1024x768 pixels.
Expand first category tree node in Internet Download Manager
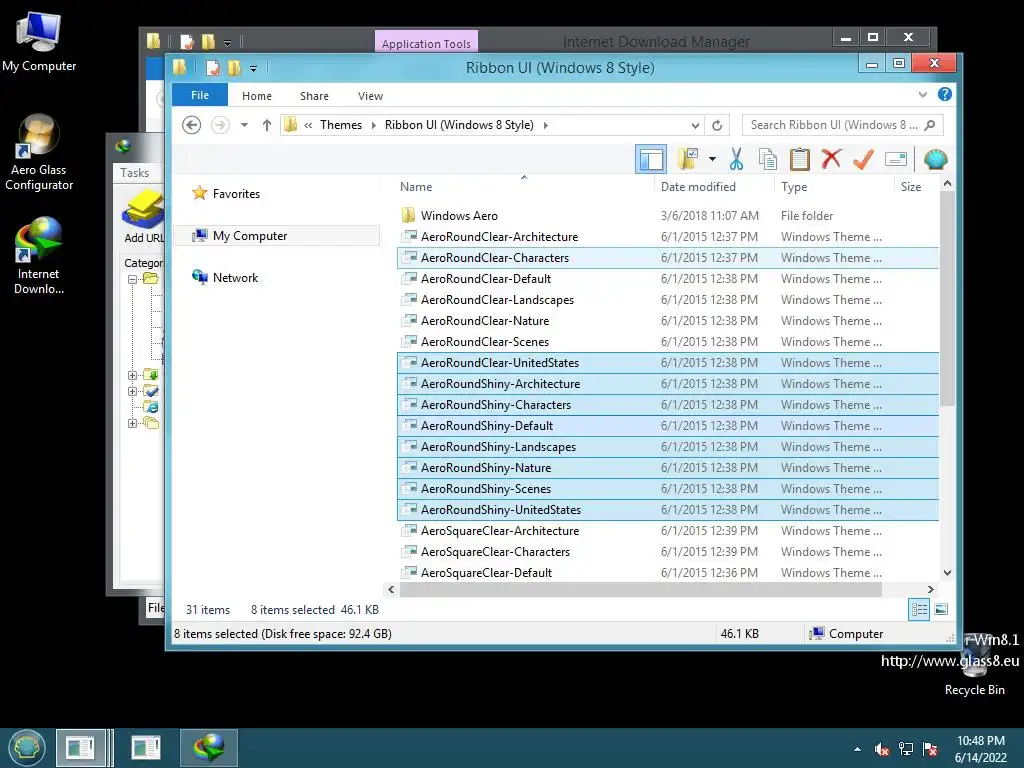click(x=132, y=279)
